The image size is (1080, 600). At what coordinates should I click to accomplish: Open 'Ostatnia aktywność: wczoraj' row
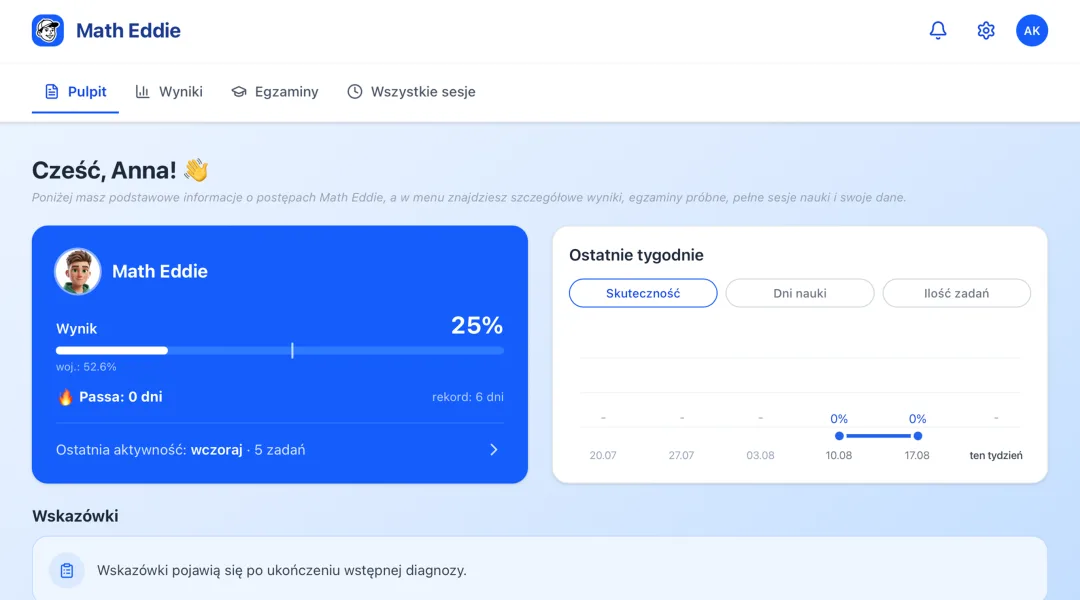click(280, 450)
